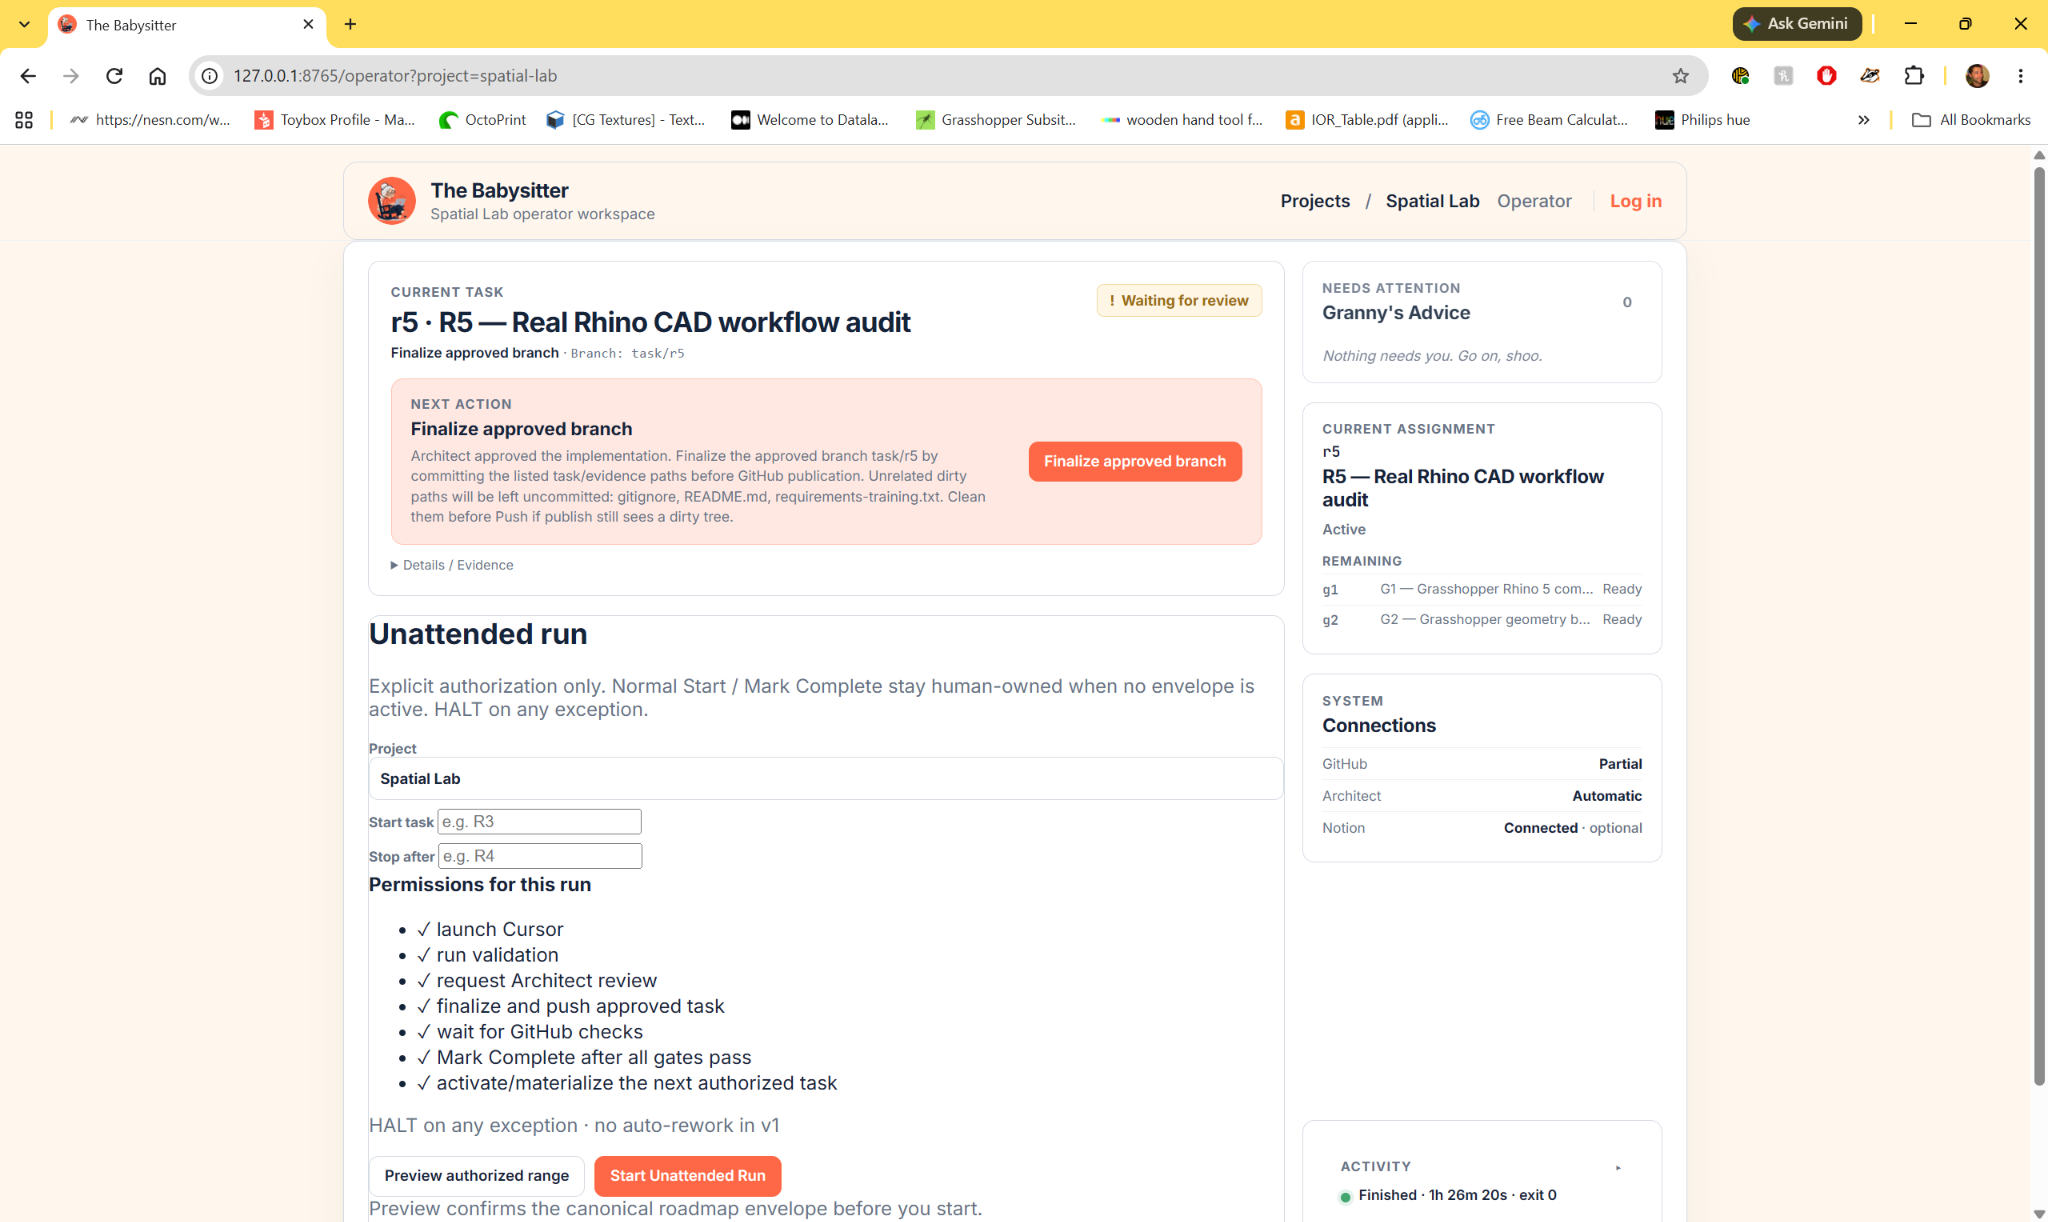Viewport: 2048px width, 1222px height.
Task: Select the Operator nav item
Action: [x=1534, y=201]
